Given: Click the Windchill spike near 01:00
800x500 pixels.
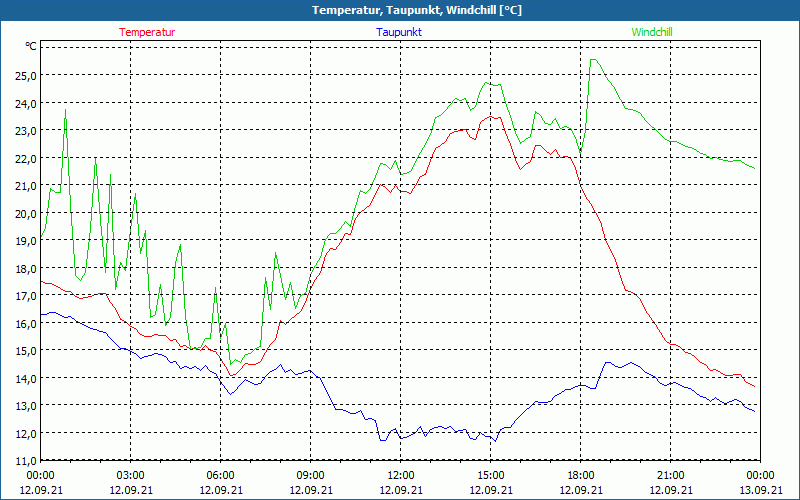Looking at the screenshot, I should (65, 110).
